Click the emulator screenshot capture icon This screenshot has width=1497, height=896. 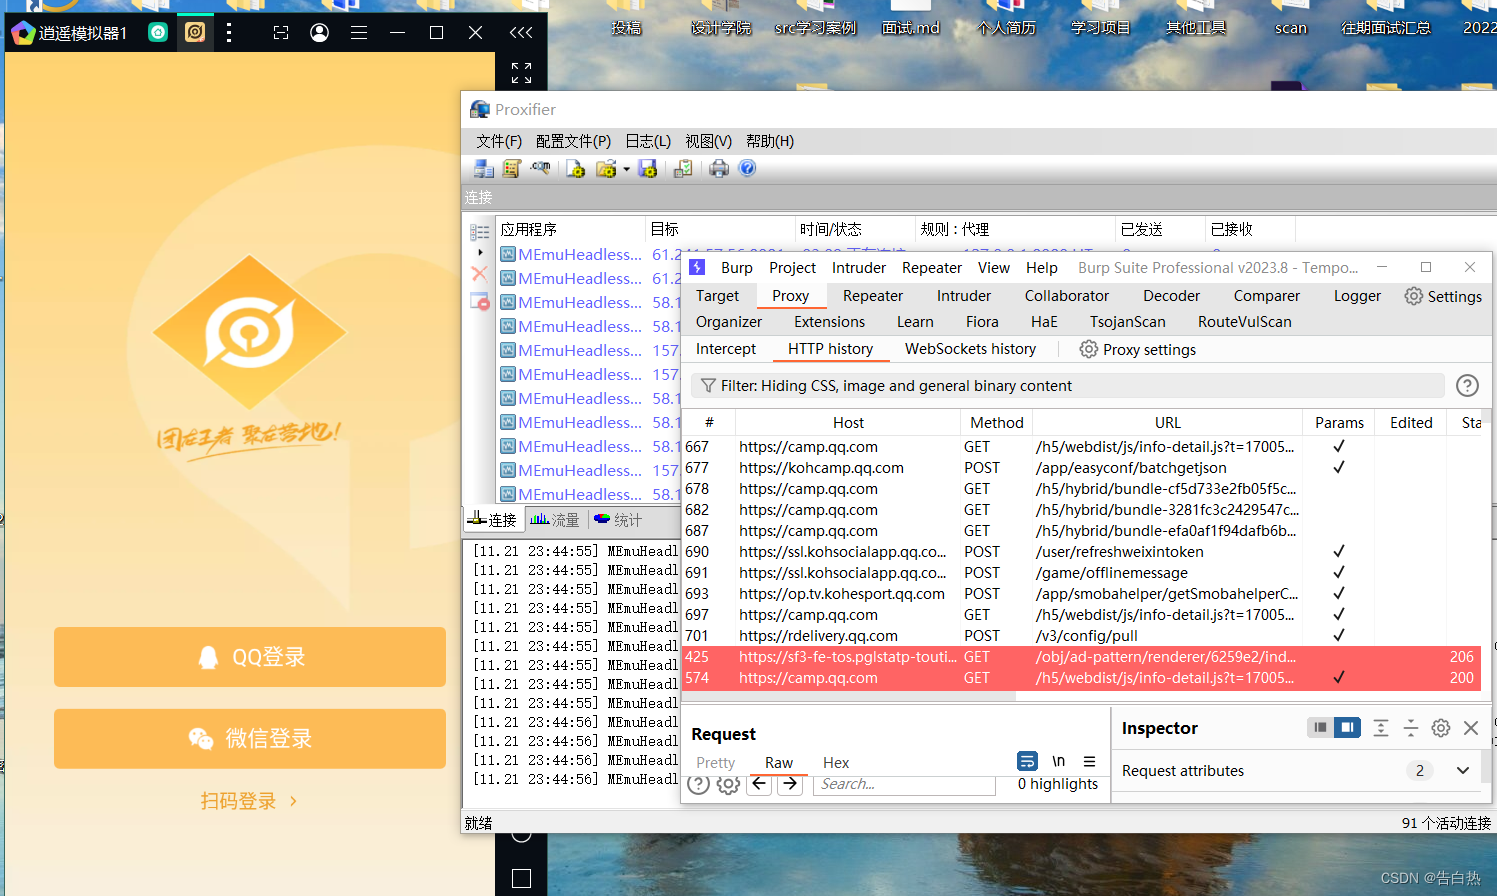[281, 33]
